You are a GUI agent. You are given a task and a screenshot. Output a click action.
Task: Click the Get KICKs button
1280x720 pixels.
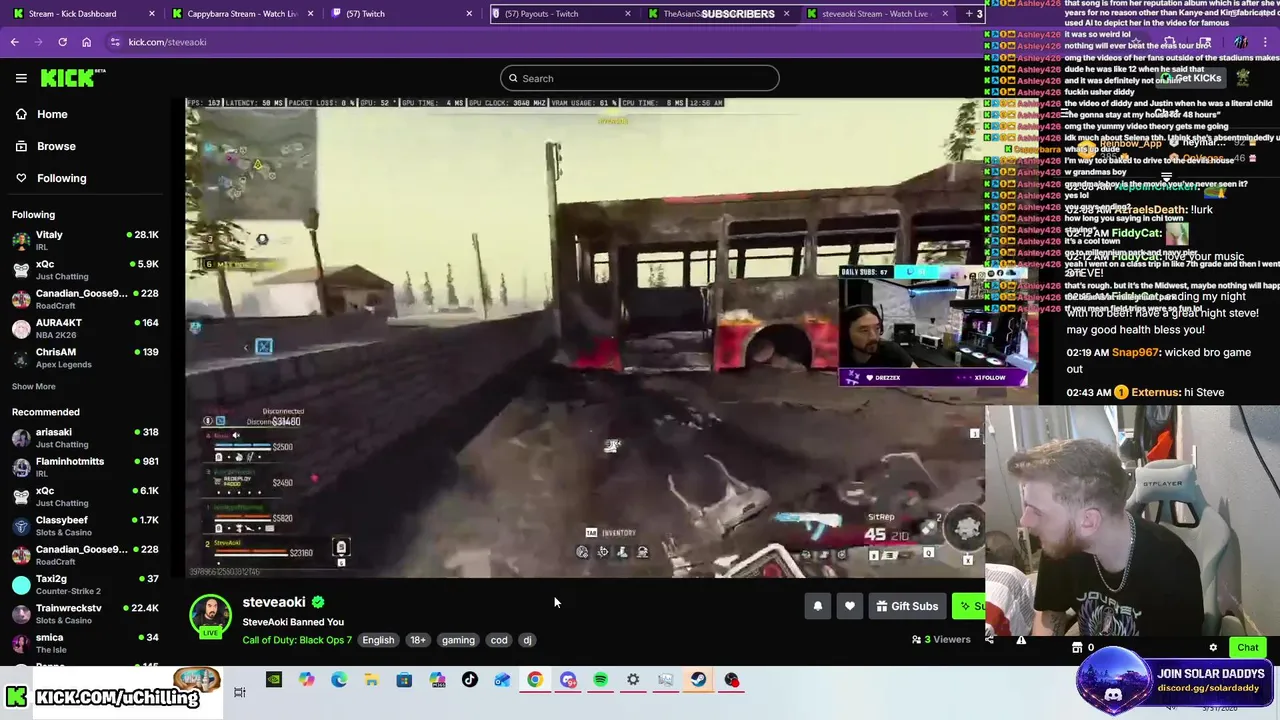(x=1190, y=78)
